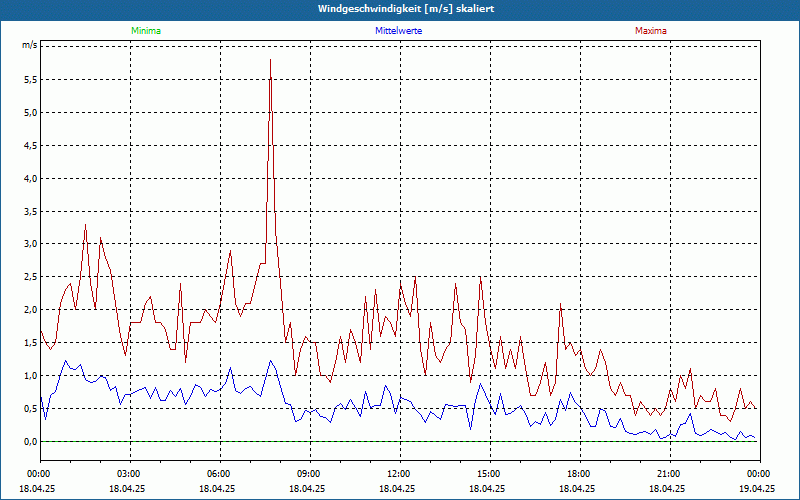800x500 pixels.
Task: Click the 4,5 y-axis value
Action: (31, 146)
